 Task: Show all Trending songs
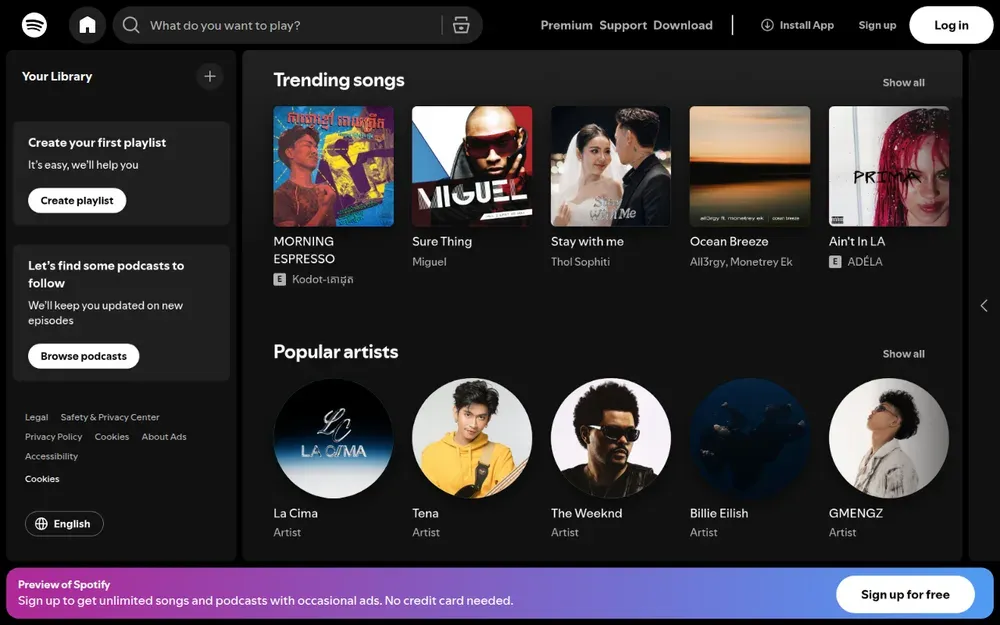click(903, 82)
